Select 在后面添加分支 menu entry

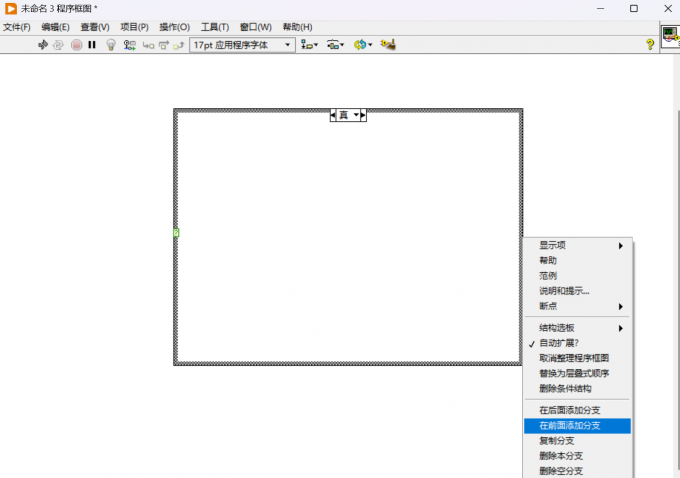click(577, 410)
